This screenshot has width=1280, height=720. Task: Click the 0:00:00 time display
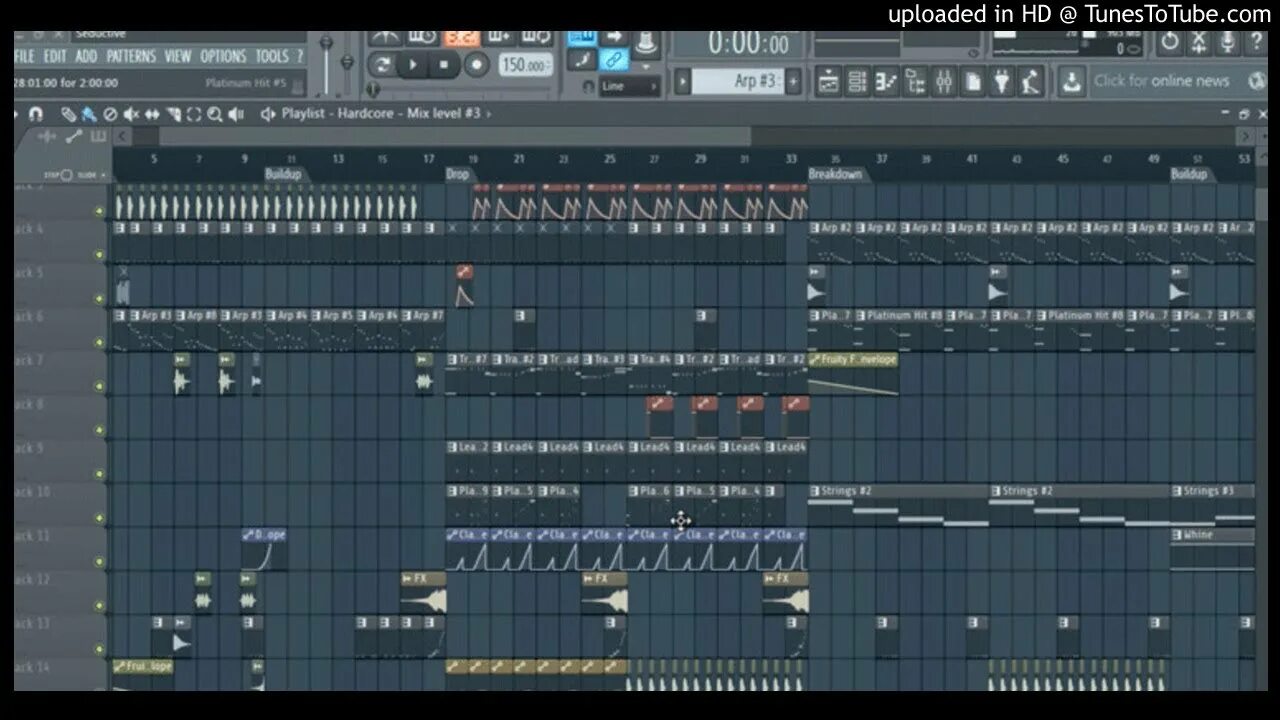click(748, 43)
